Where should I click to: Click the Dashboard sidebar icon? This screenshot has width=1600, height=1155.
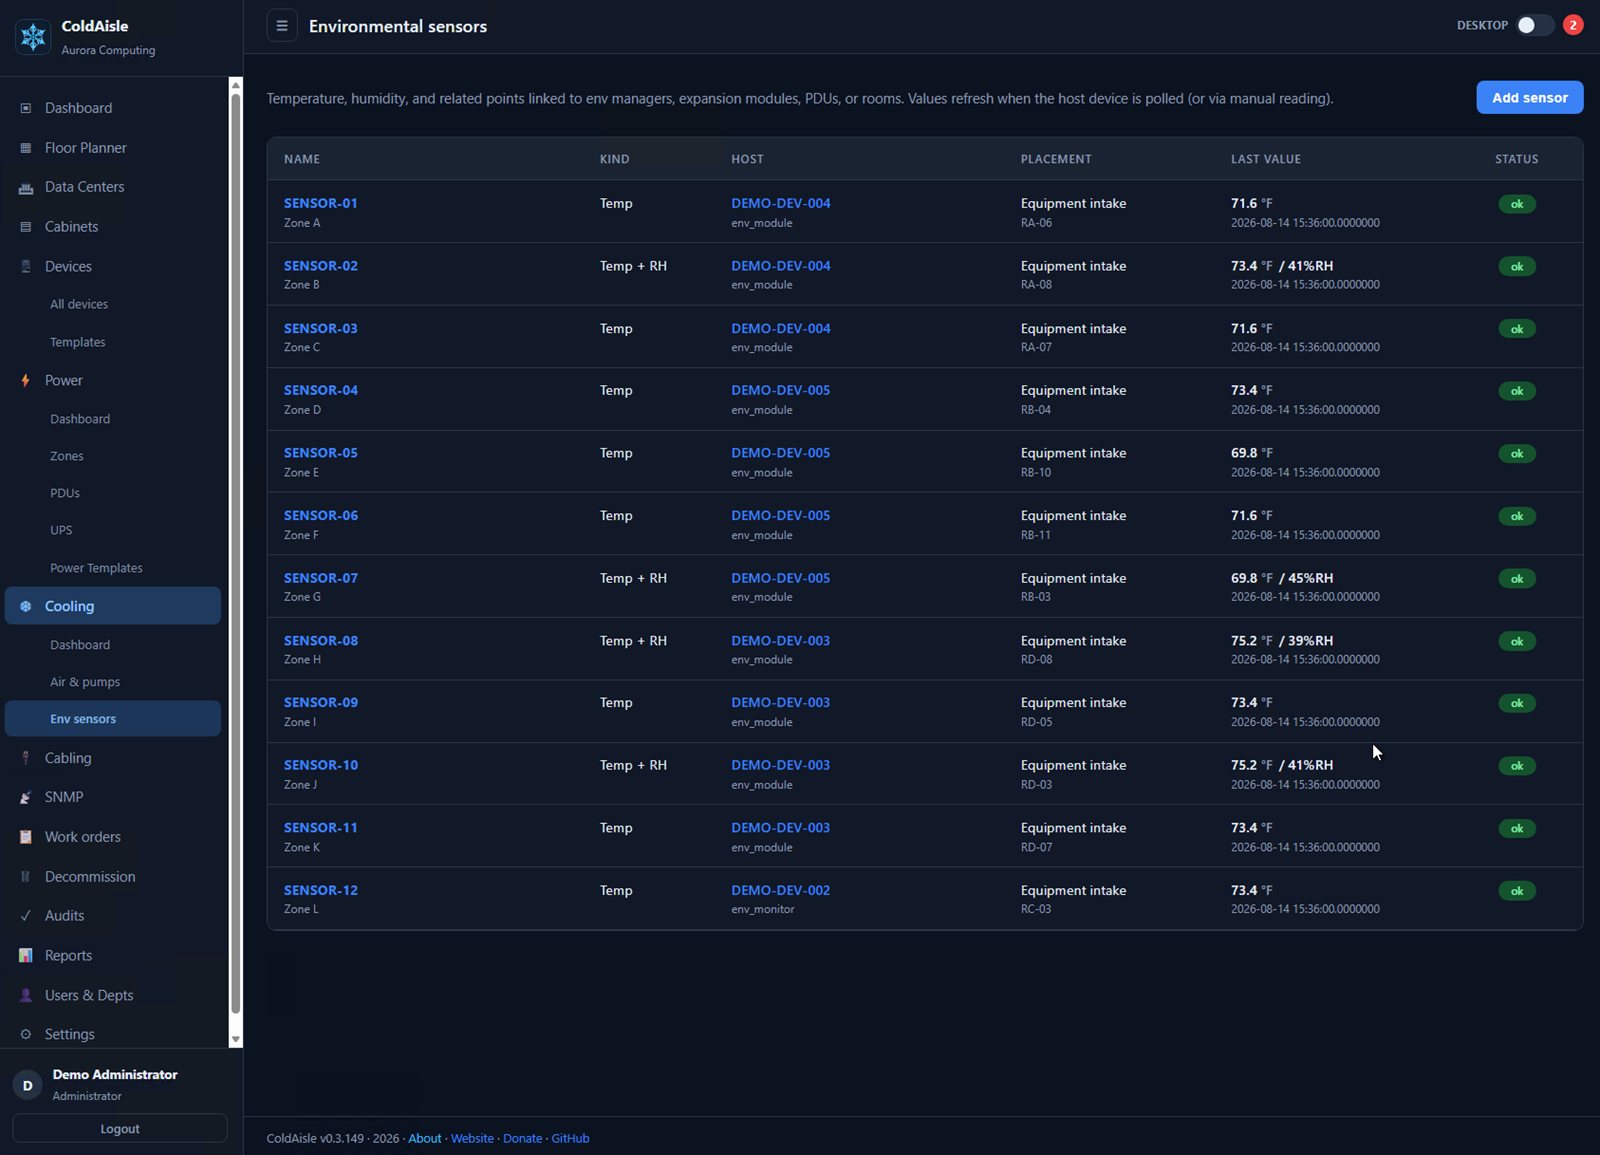(x=26, y=108)
